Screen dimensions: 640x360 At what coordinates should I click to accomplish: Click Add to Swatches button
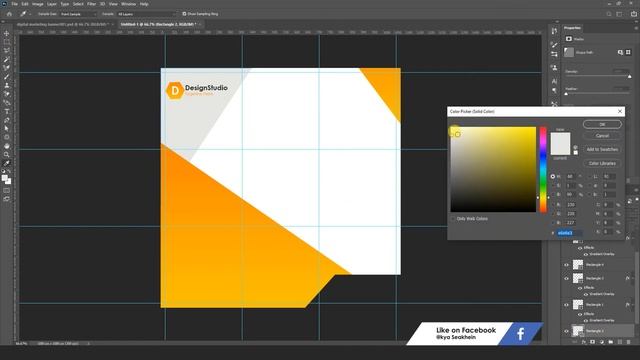[x=602, y=149]
